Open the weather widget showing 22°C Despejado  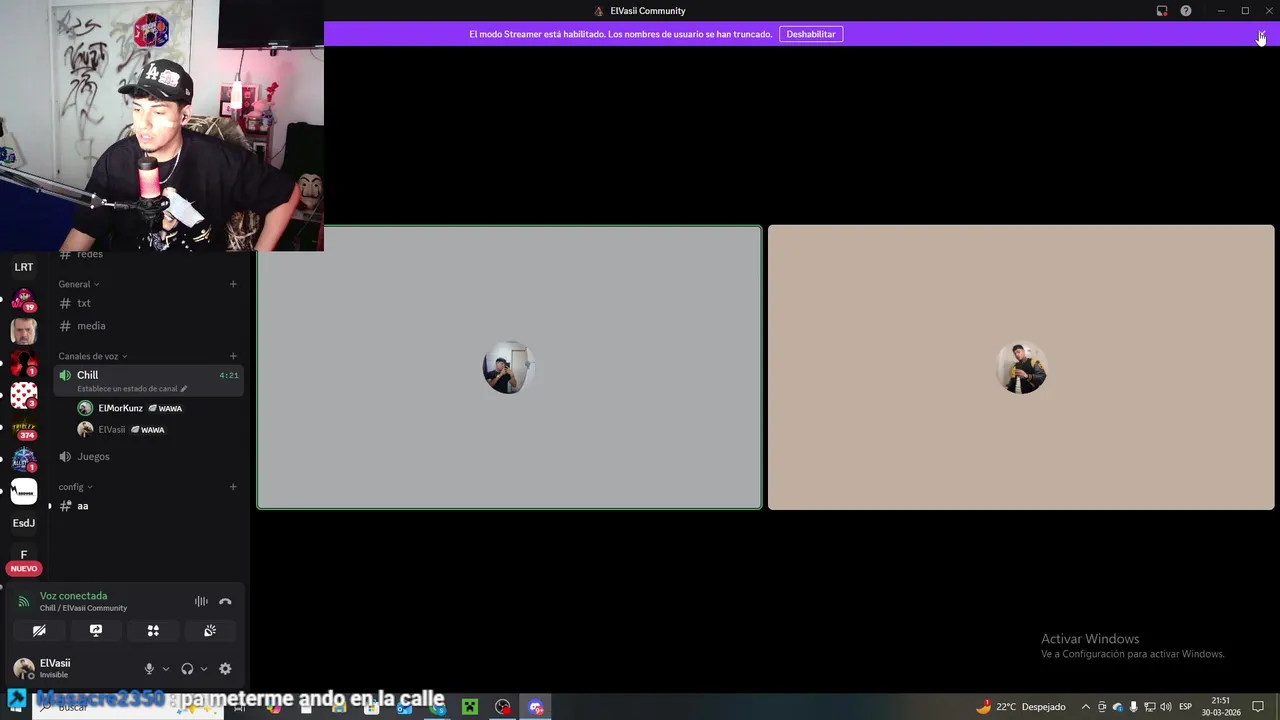pos(1020,707)
